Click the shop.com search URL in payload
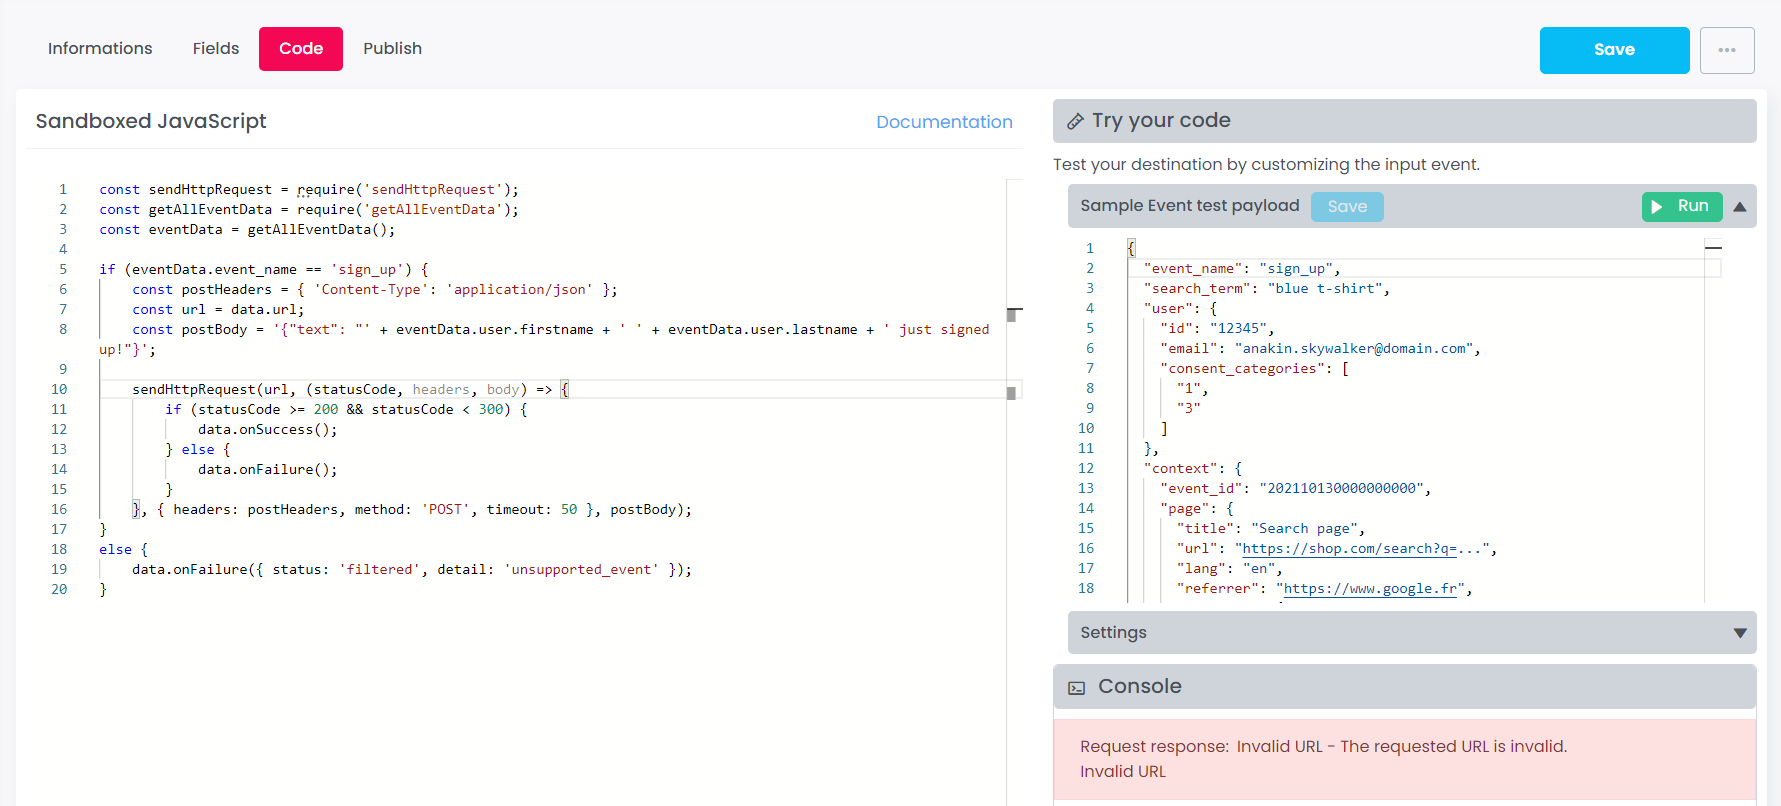This screenshot has width=1781, height=806. coord(1362,549)
